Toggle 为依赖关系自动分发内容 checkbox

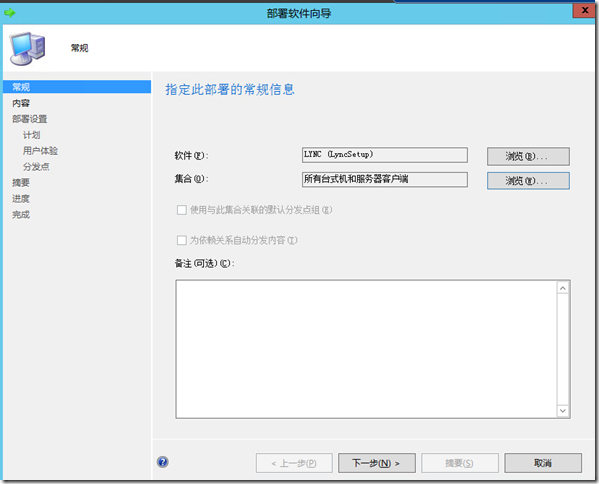tap(181, 240)
